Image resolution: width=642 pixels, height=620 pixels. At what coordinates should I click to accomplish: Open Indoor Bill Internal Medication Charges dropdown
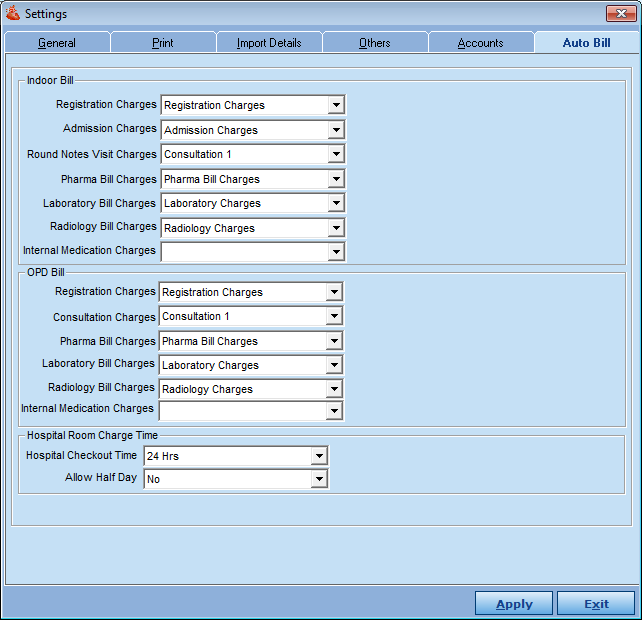pos(336,252)
